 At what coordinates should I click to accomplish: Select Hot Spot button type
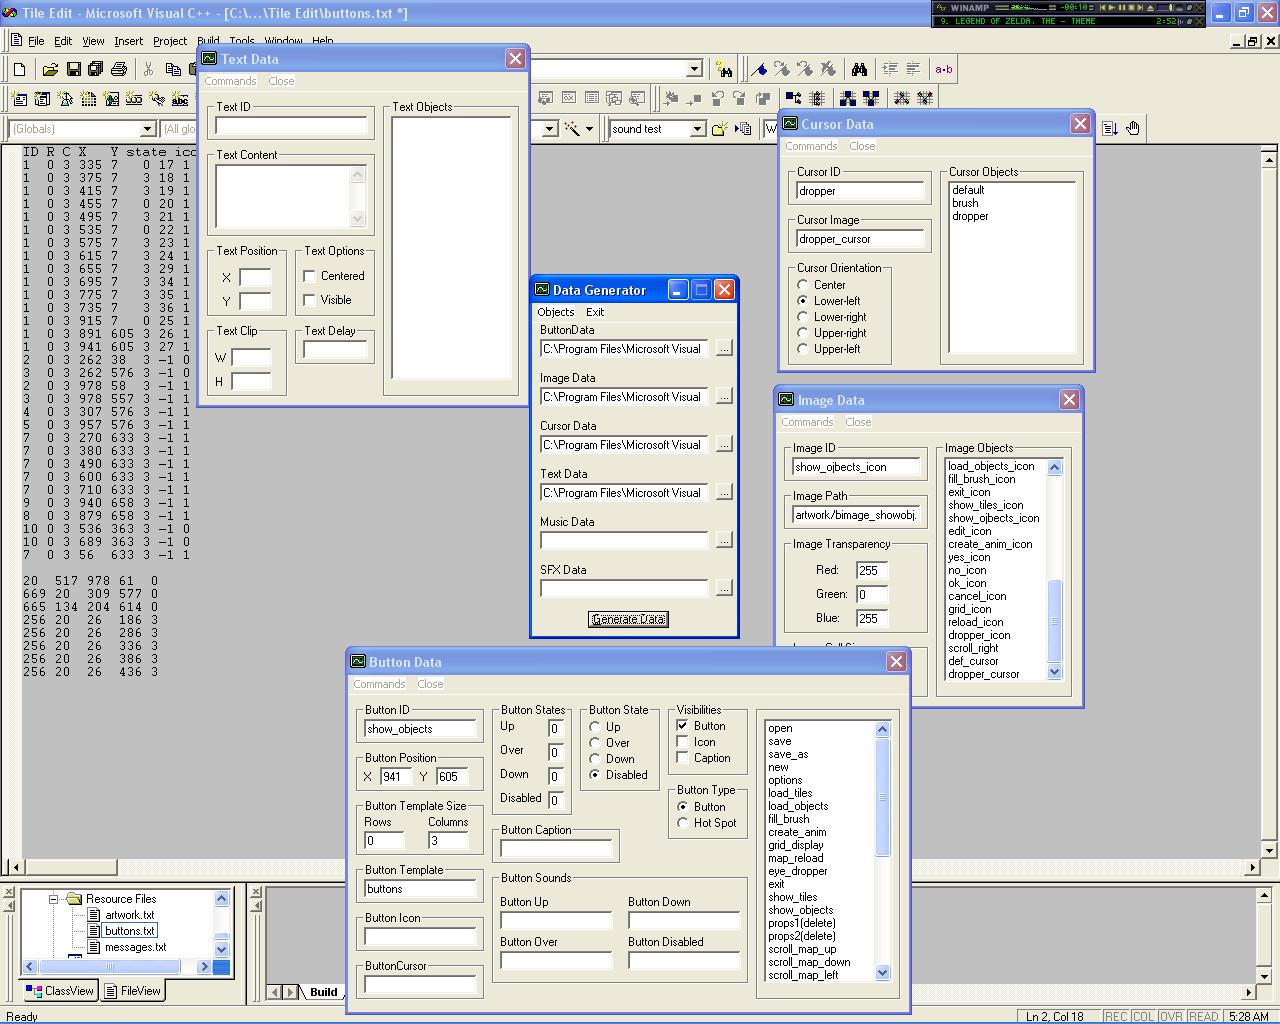point(683,823)
